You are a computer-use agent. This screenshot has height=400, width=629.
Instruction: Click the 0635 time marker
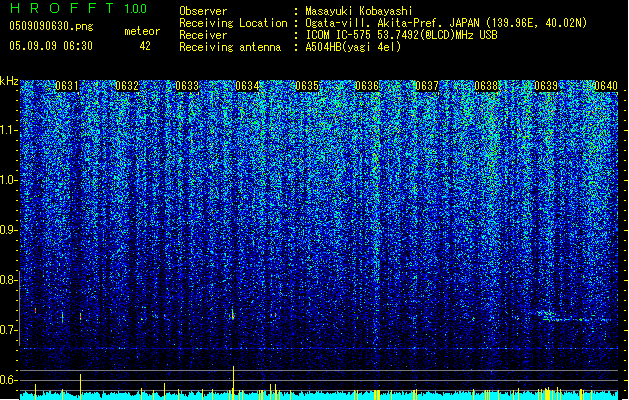307,86
